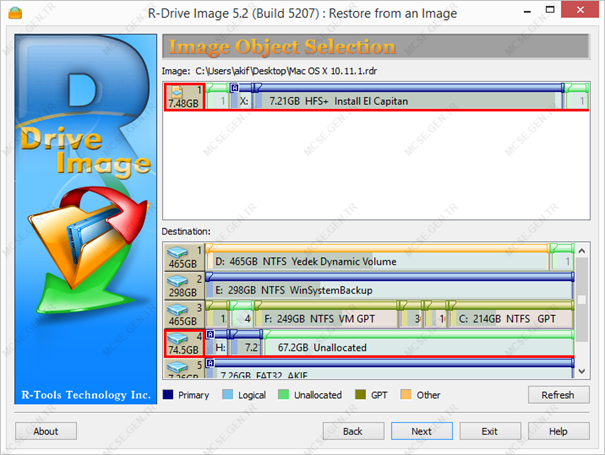The height and width of the screenshot is (455, 605).
Task: Proceed with the Next button
Action: 422,431
